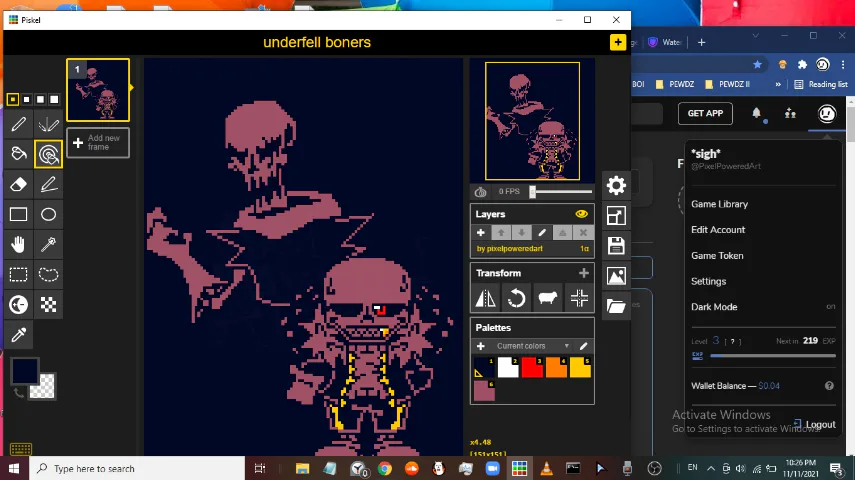Select the Eraser tool
Screen dimensions: 855x480
pos(19,184)
